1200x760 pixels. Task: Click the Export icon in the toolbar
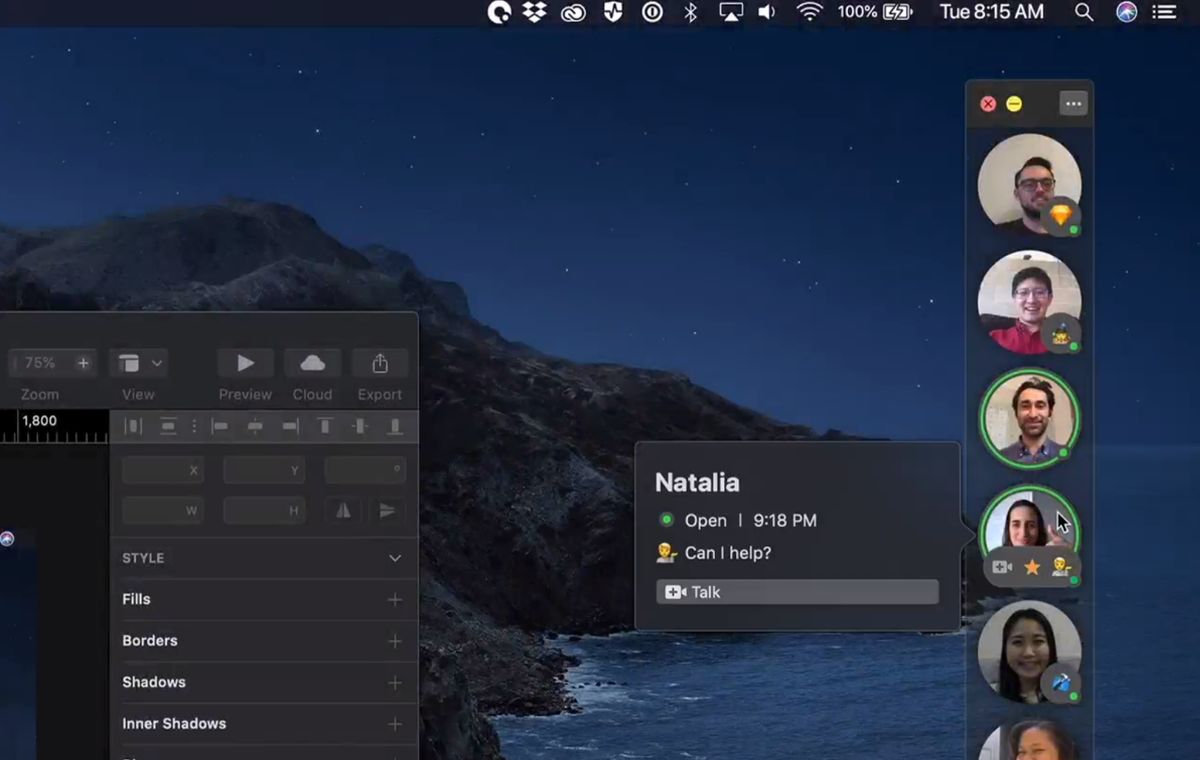[x=379, y=362]
